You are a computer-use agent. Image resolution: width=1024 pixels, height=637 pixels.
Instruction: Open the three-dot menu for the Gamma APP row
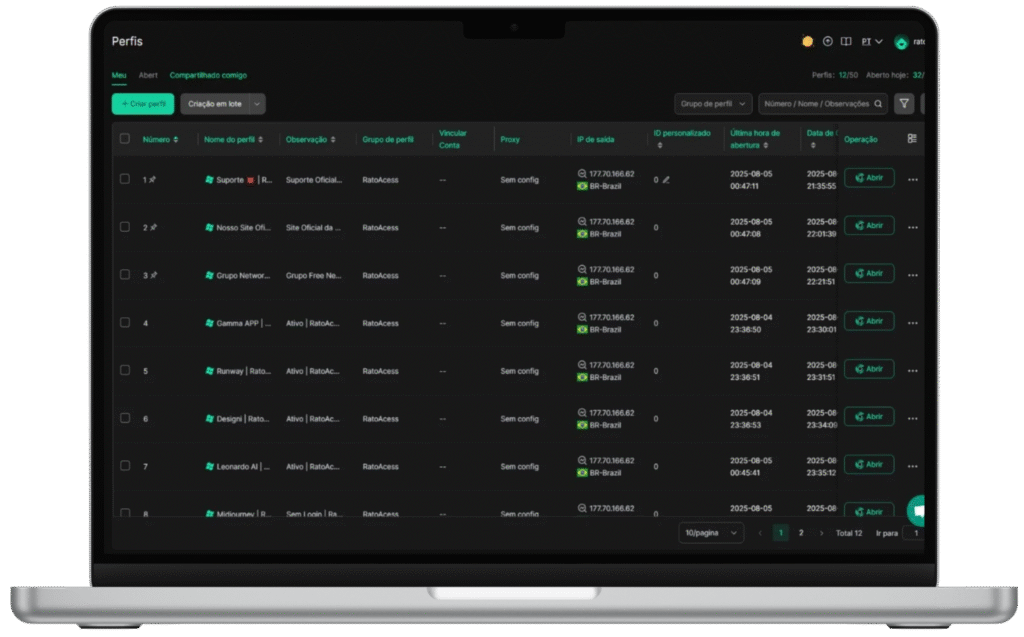coord(912,323)
